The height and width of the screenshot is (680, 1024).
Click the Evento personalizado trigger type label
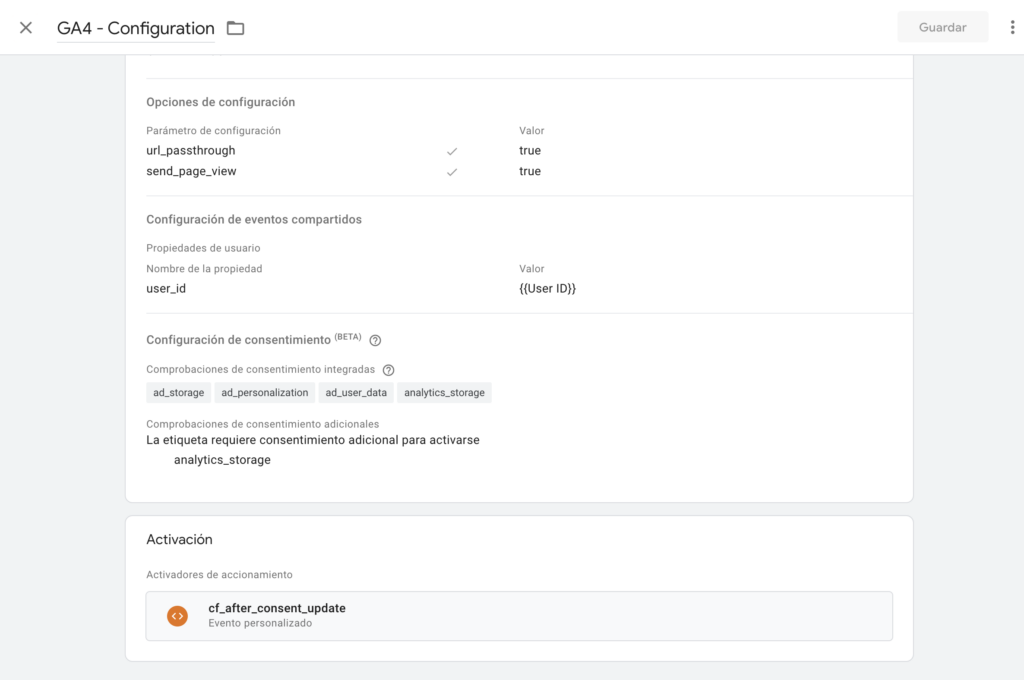click(260, 623)
